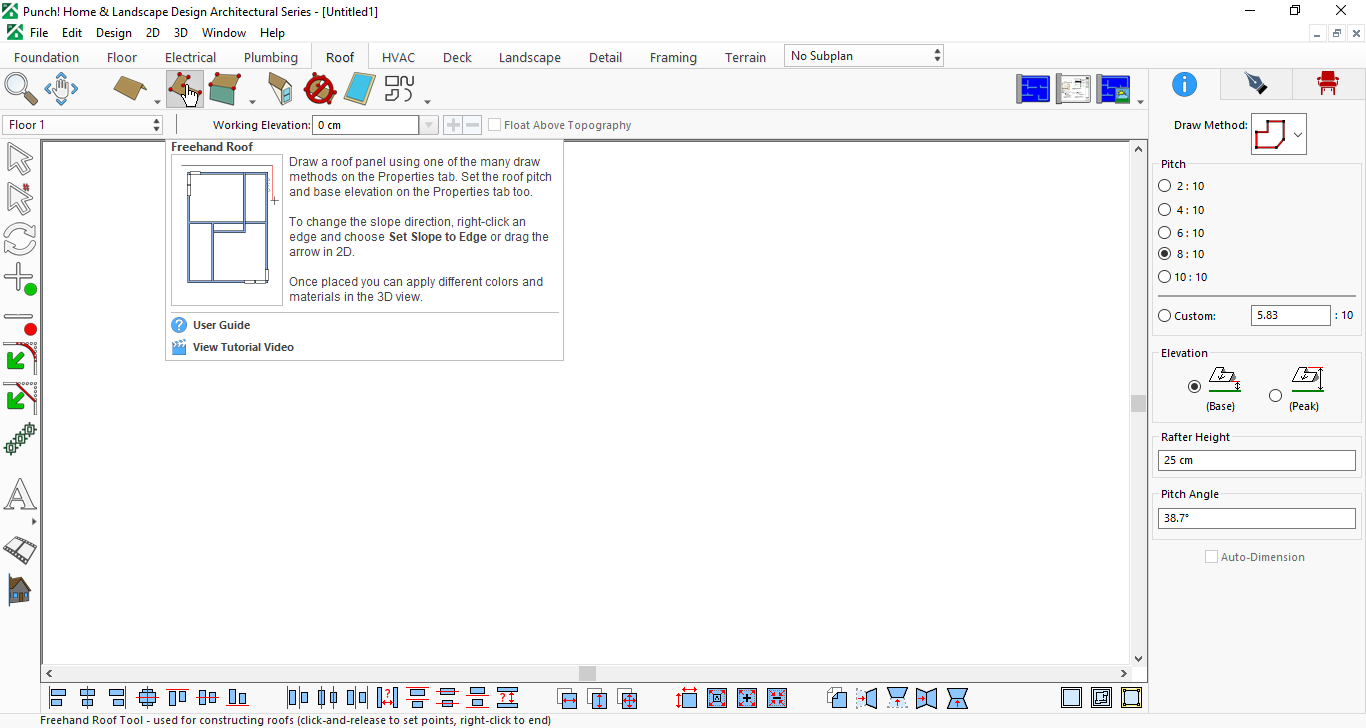Open the User Guide link
The width and height of the screenshot is (1366, 728).
(221, 325)
